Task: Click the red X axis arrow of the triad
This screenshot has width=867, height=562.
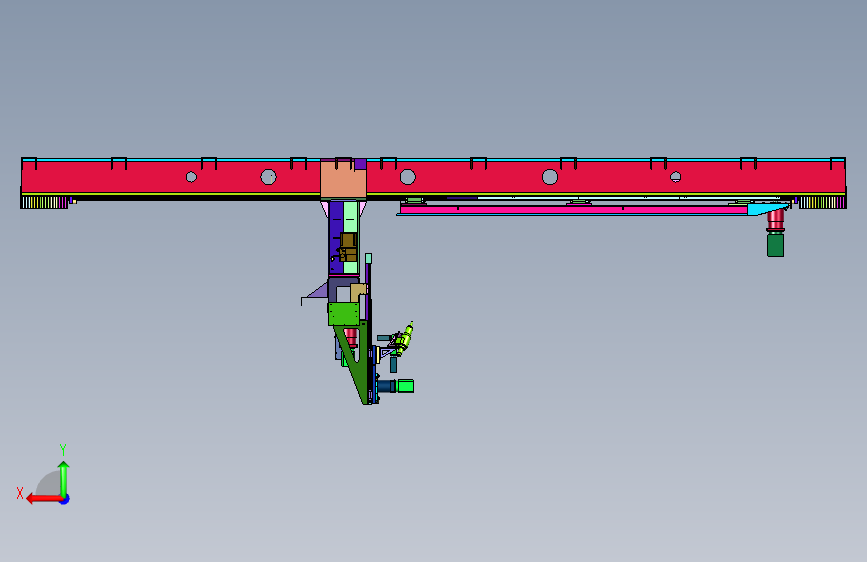Action: tap(44, 499)
